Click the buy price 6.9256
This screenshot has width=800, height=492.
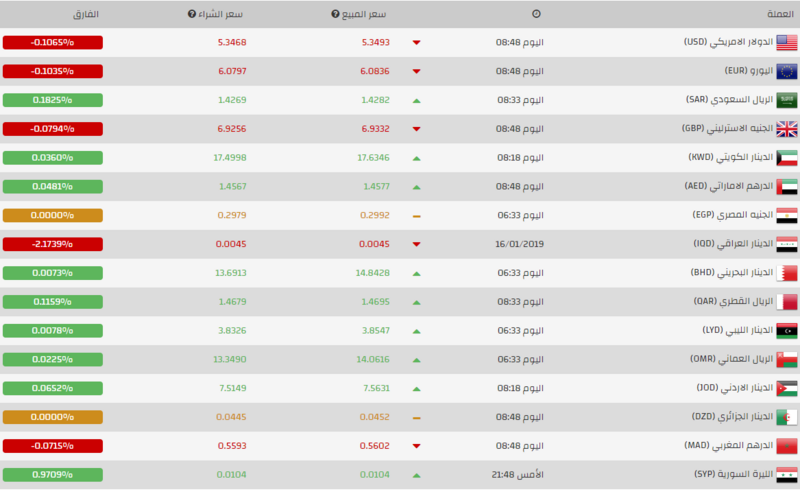point(232,129)
